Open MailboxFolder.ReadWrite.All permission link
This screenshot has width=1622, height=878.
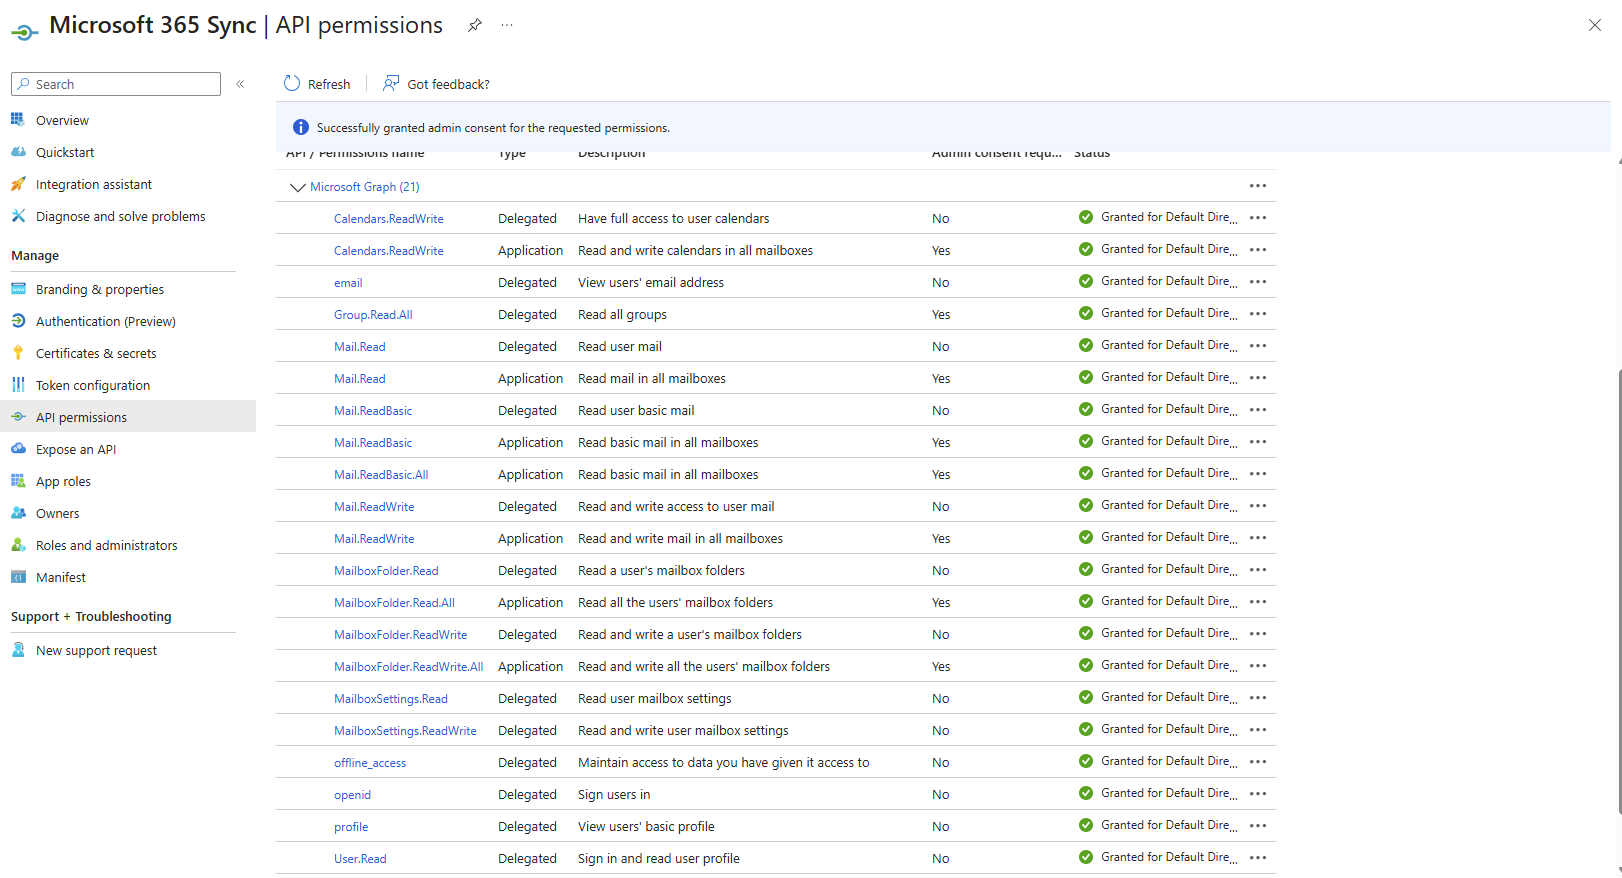tap(408, 667)
